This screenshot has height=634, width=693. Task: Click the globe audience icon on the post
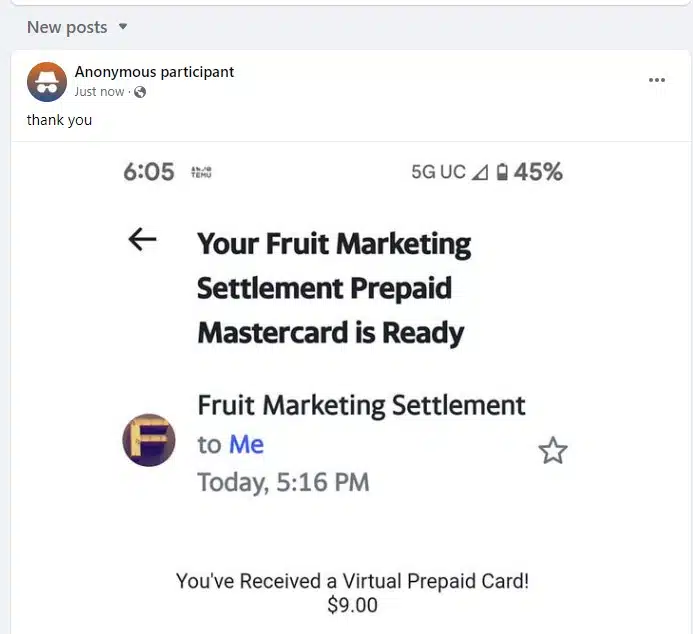pyautogui.click(x=140, y=92)
